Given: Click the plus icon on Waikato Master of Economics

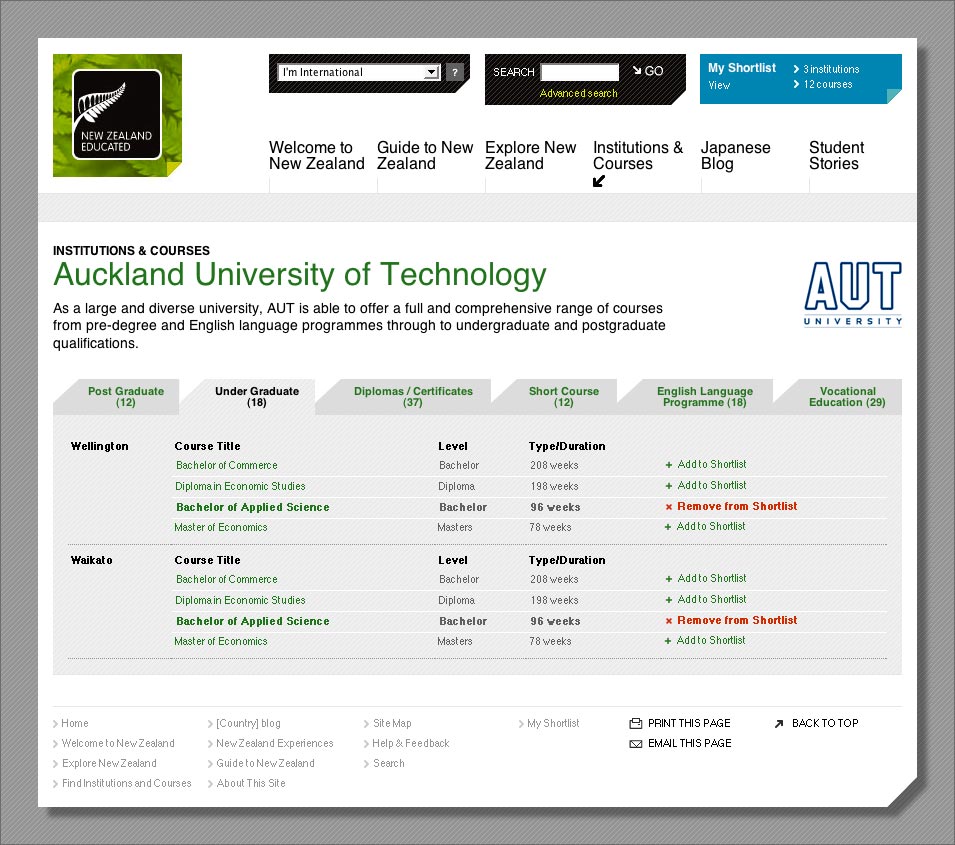Looking at the screenshot, I should pos(668,641).
